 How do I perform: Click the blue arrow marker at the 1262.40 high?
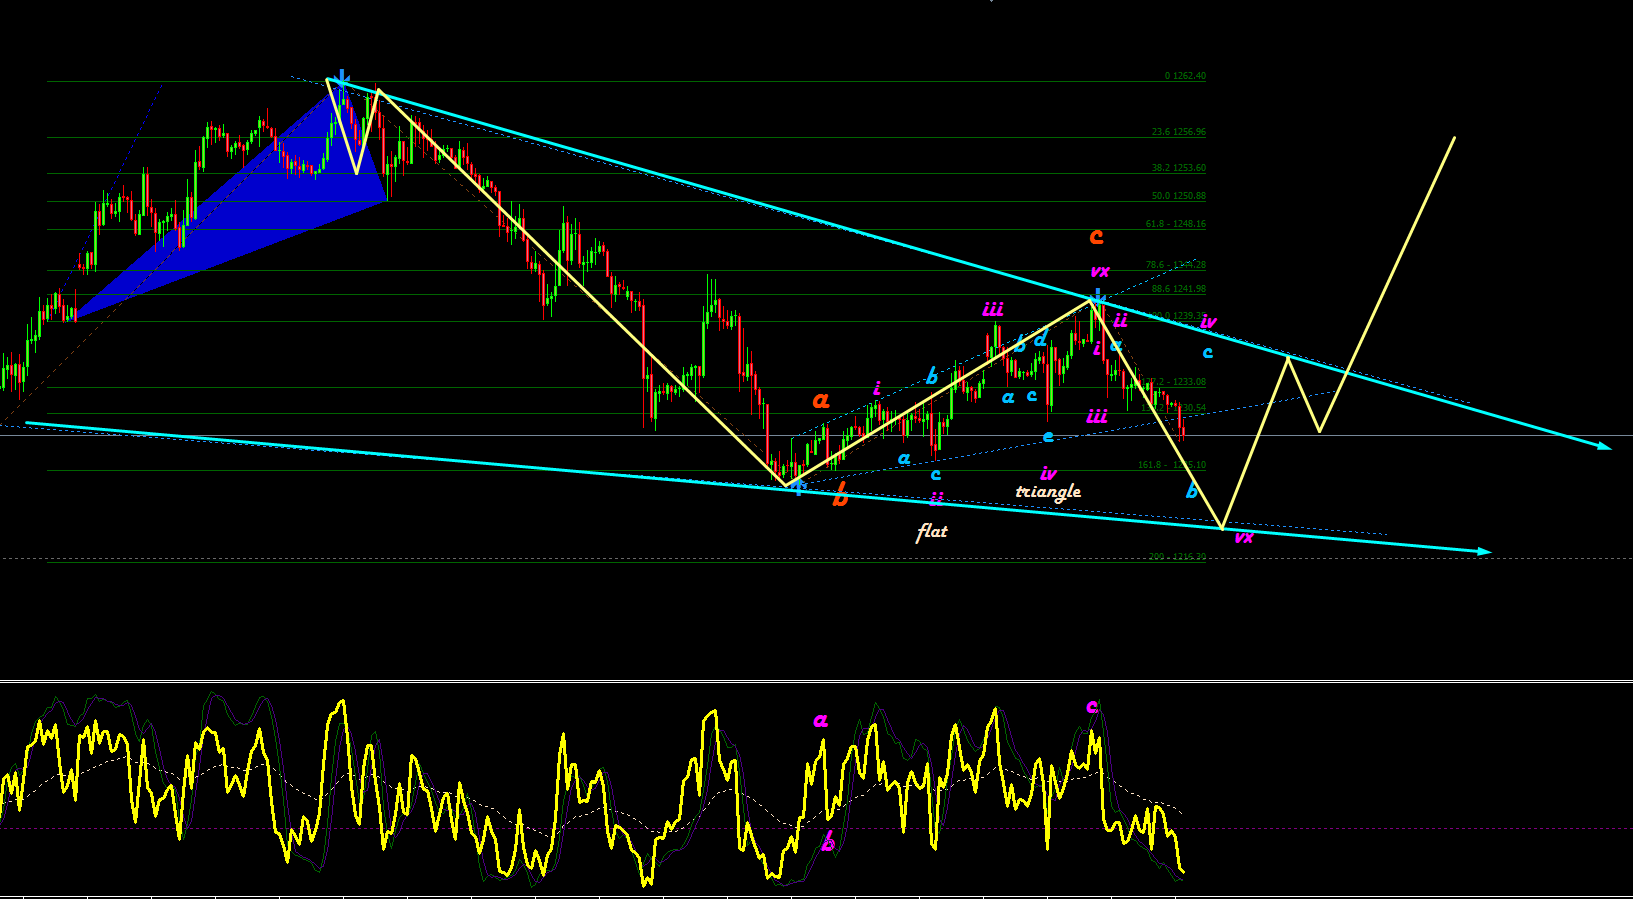342,79
